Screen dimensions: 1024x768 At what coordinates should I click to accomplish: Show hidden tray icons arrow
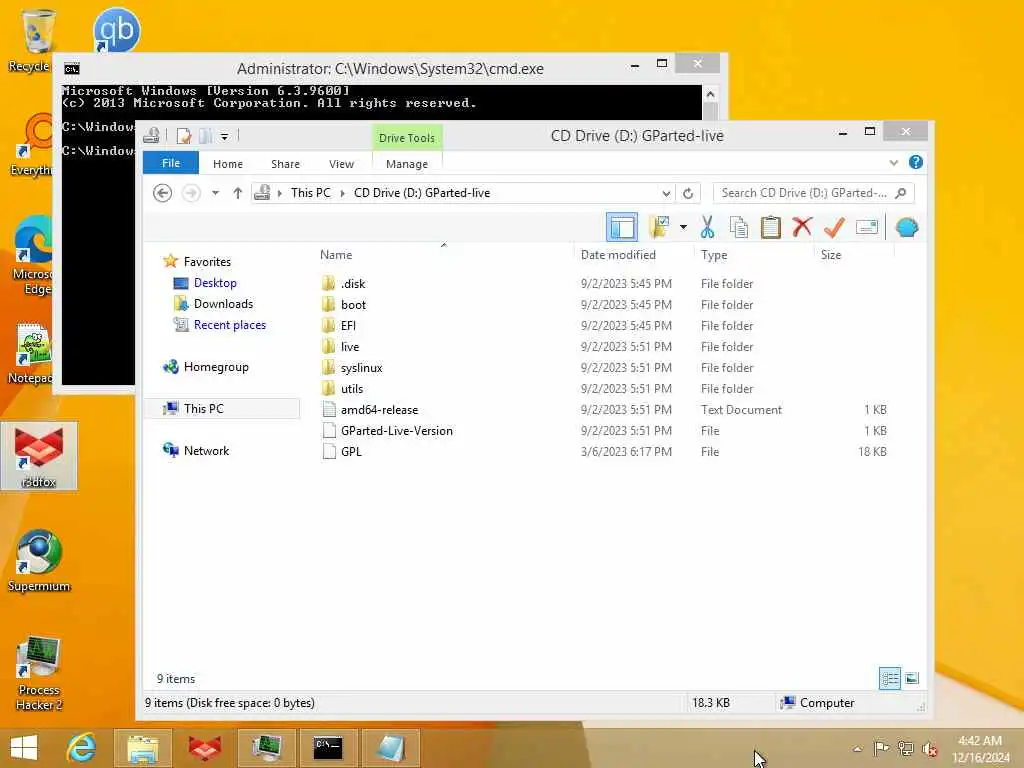[857, 748]
